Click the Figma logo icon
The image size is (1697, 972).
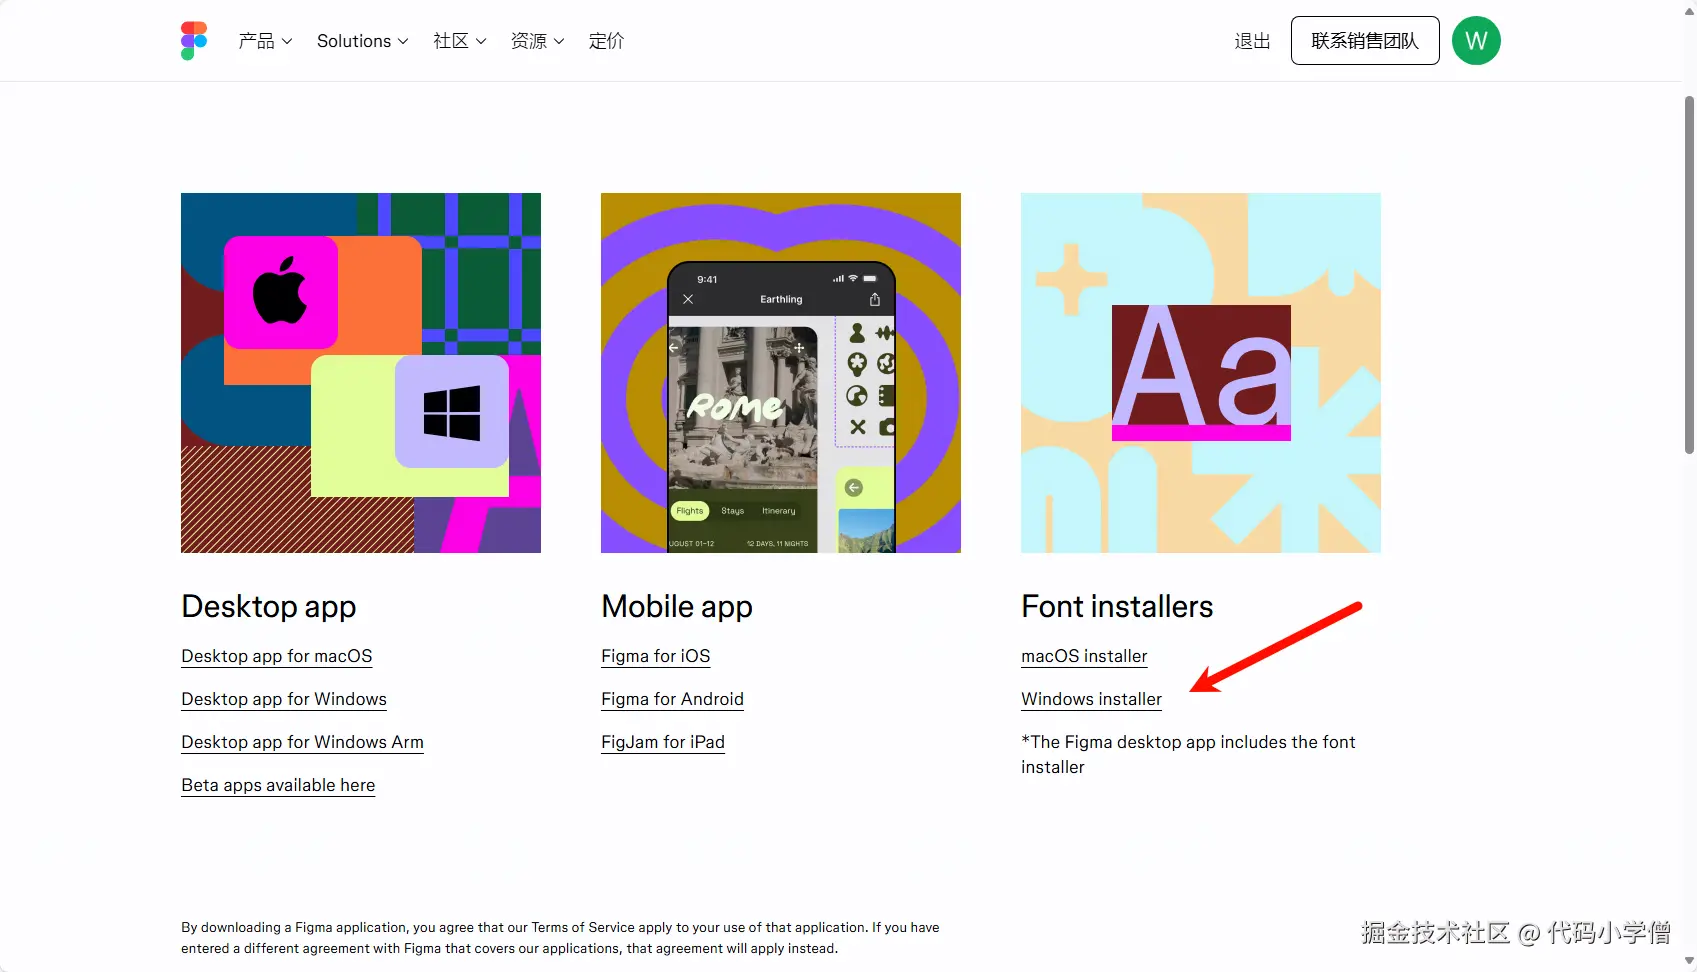pos(194,41)
